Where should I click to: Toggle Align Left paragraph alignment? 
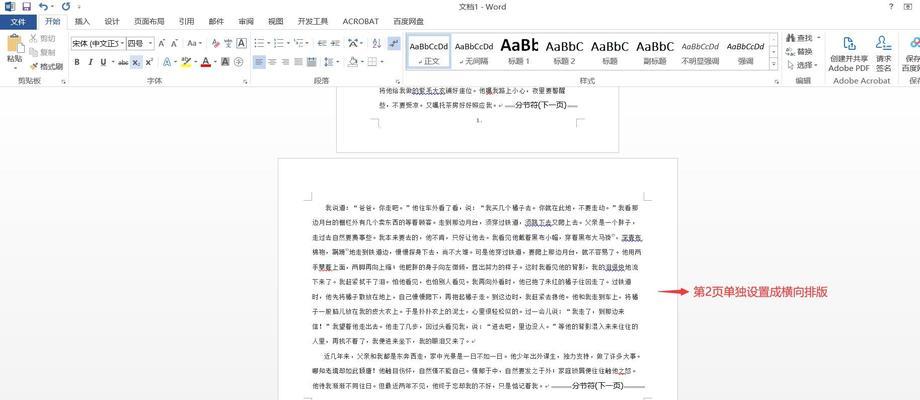pyautogui.click(x=259, y=62)
